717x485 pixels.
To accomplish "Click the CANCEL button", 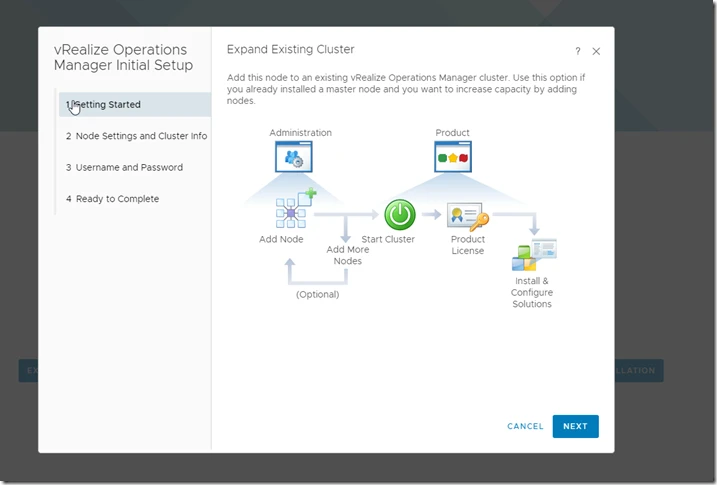I will pyautogui.click(x=525, y=426).
